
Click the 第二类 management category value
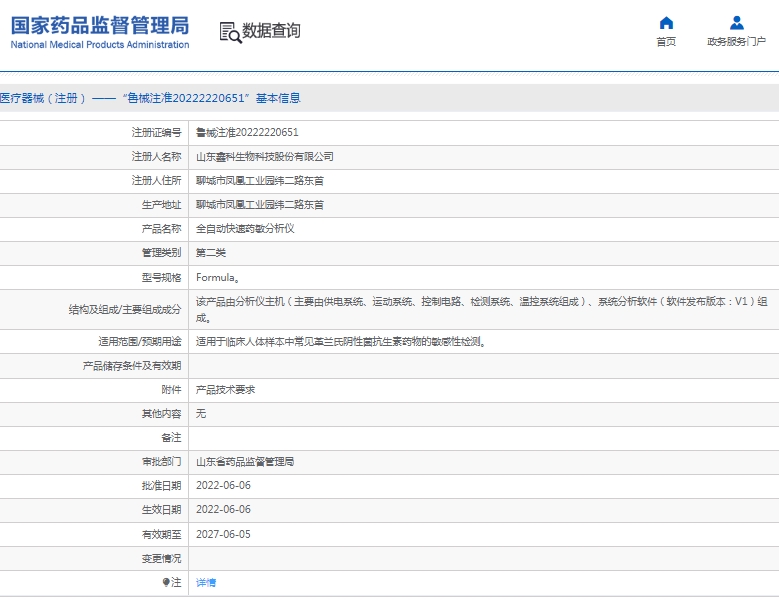210,253
